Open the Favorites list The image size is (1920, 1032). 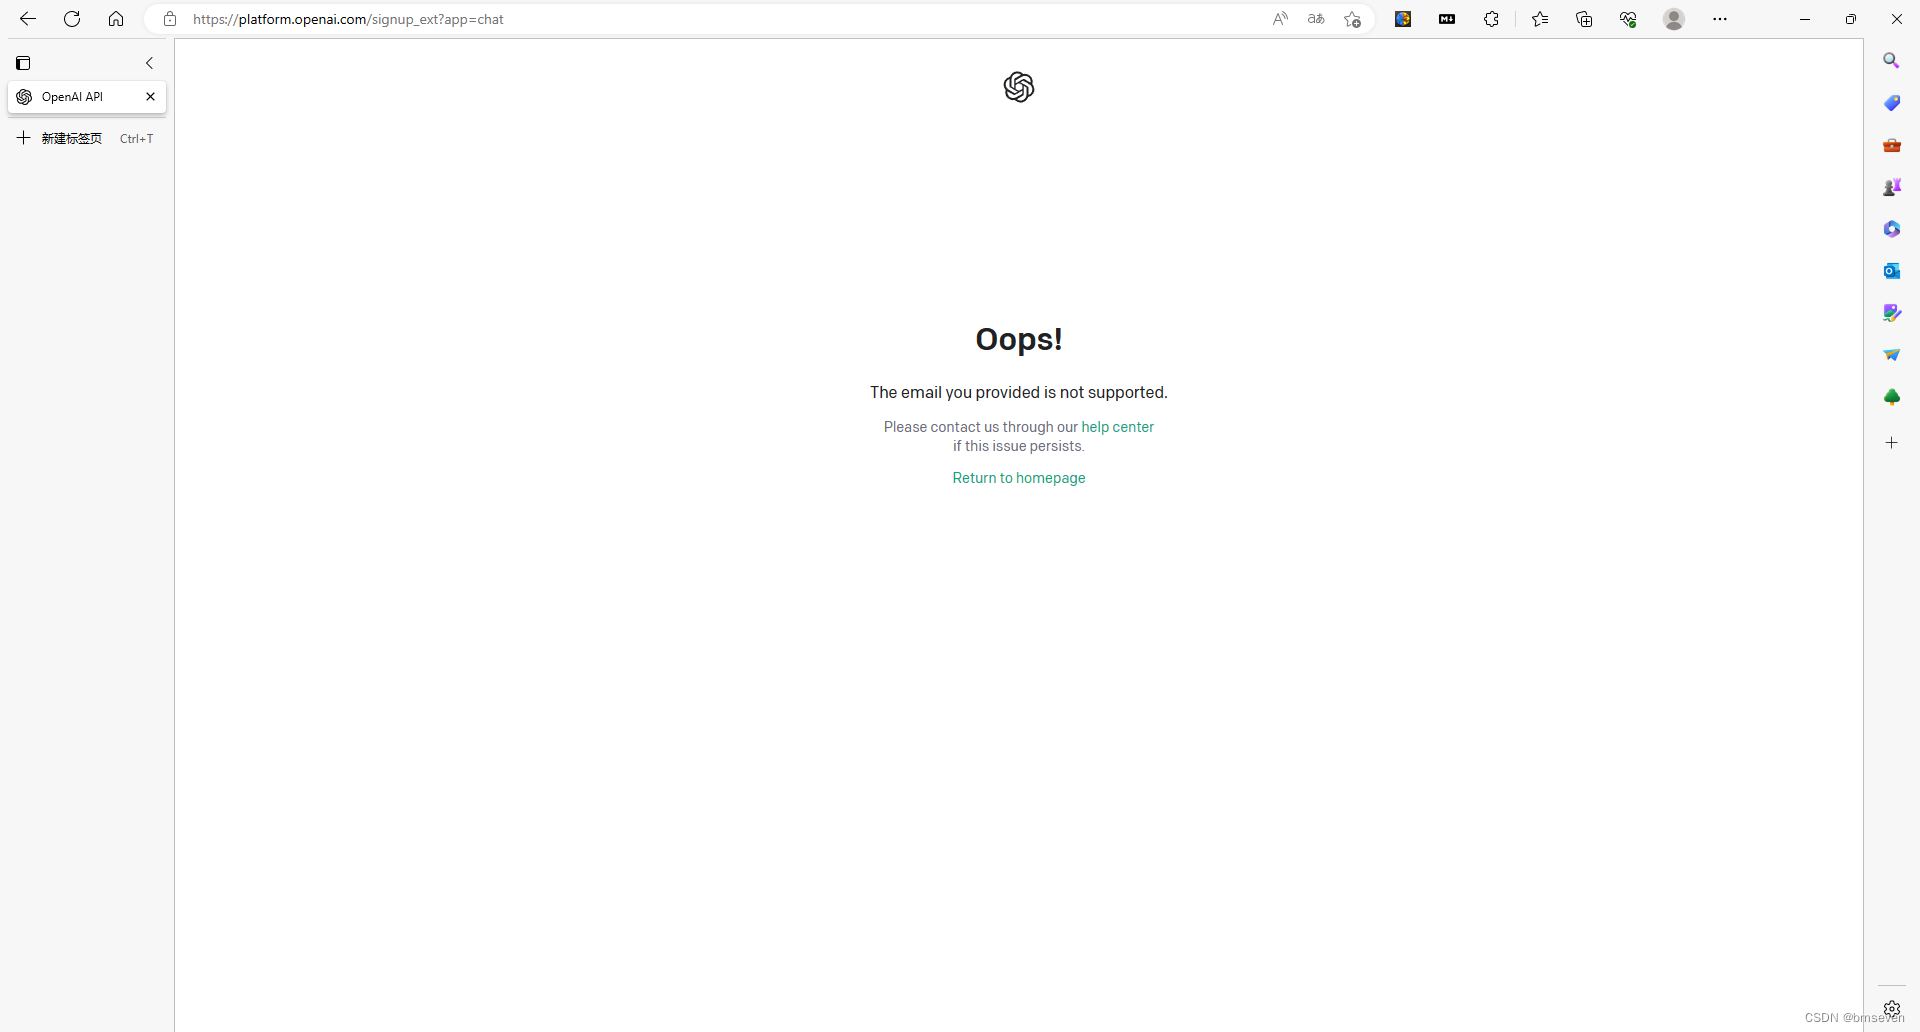[1540, 19]
